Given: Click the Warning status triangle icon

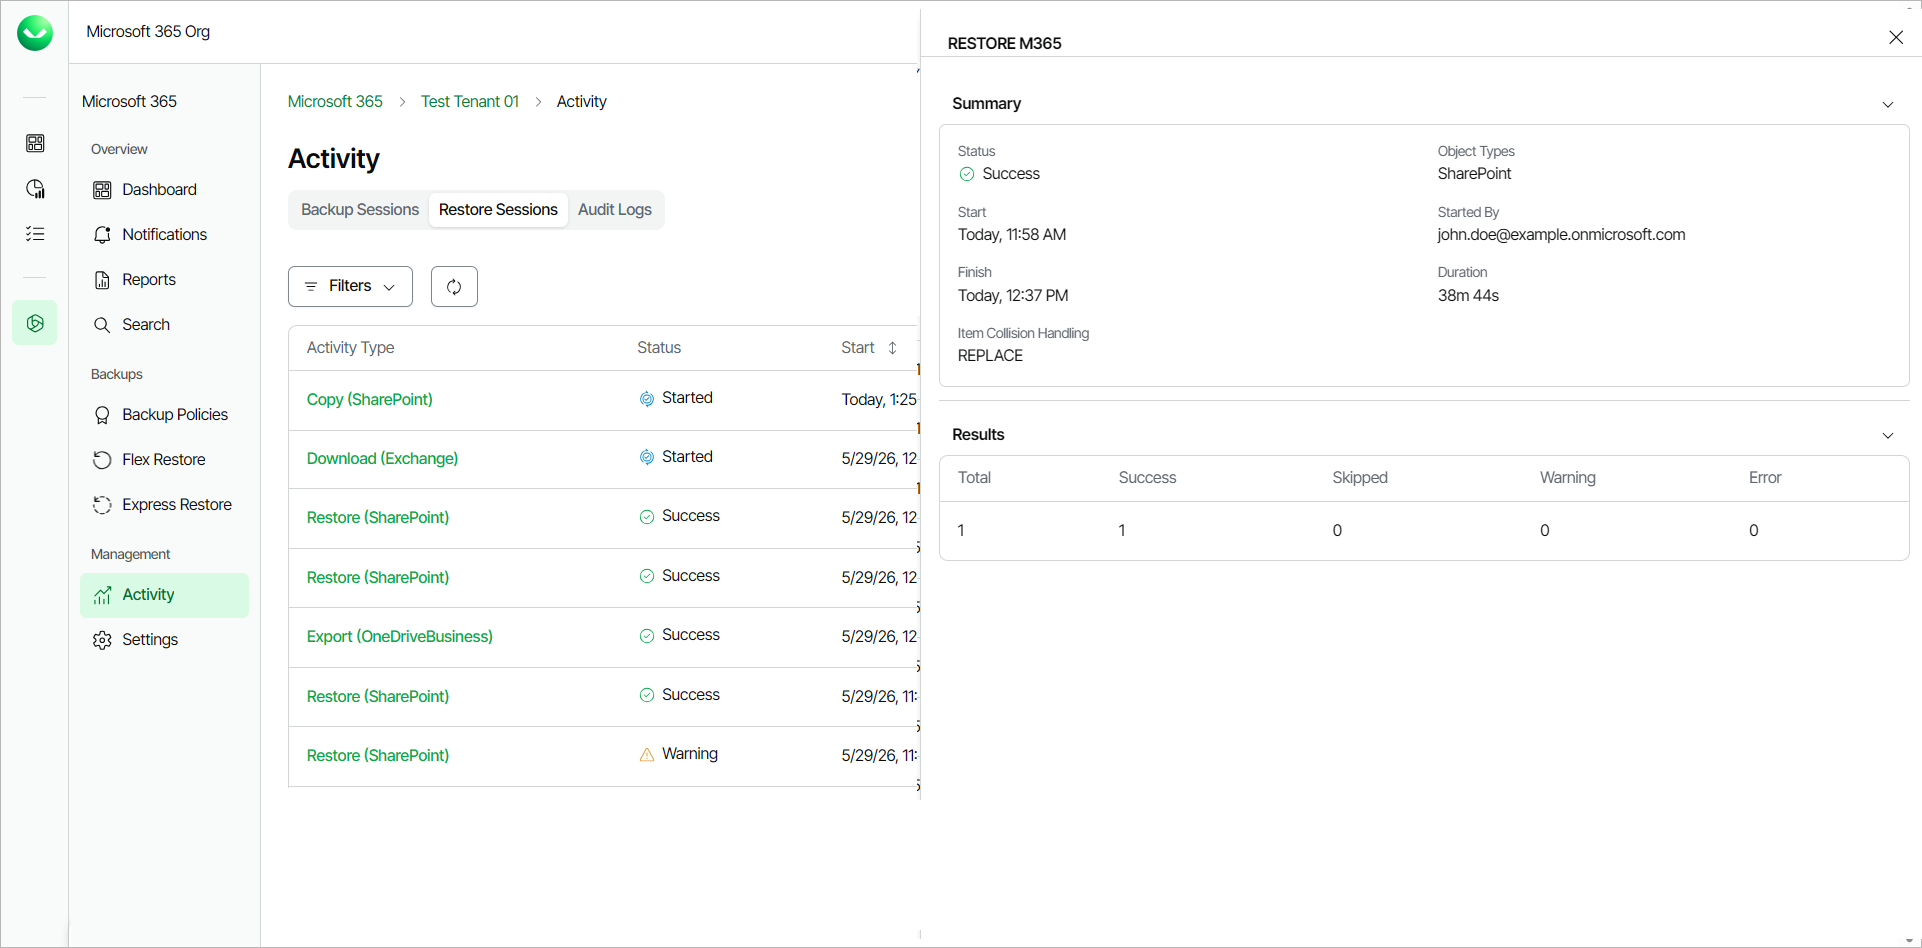Looking at the screenshot, I should 647,755.
